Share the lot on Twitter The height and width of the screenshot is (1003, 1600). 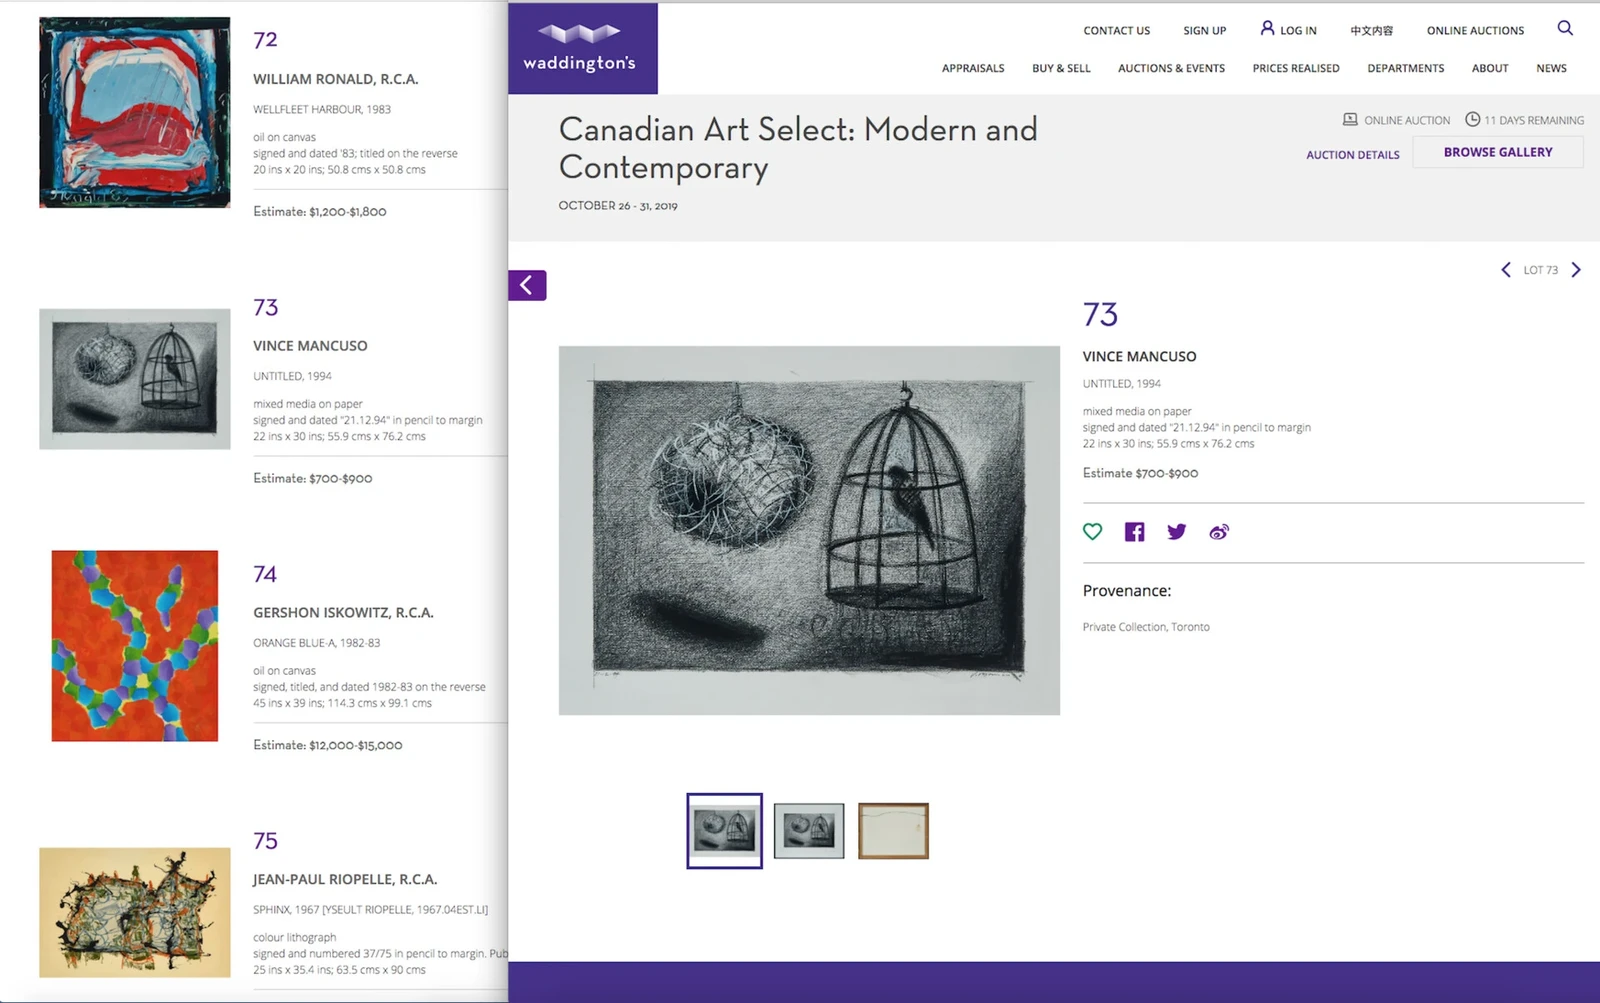pyautogui.click(x=1176, y=531)
